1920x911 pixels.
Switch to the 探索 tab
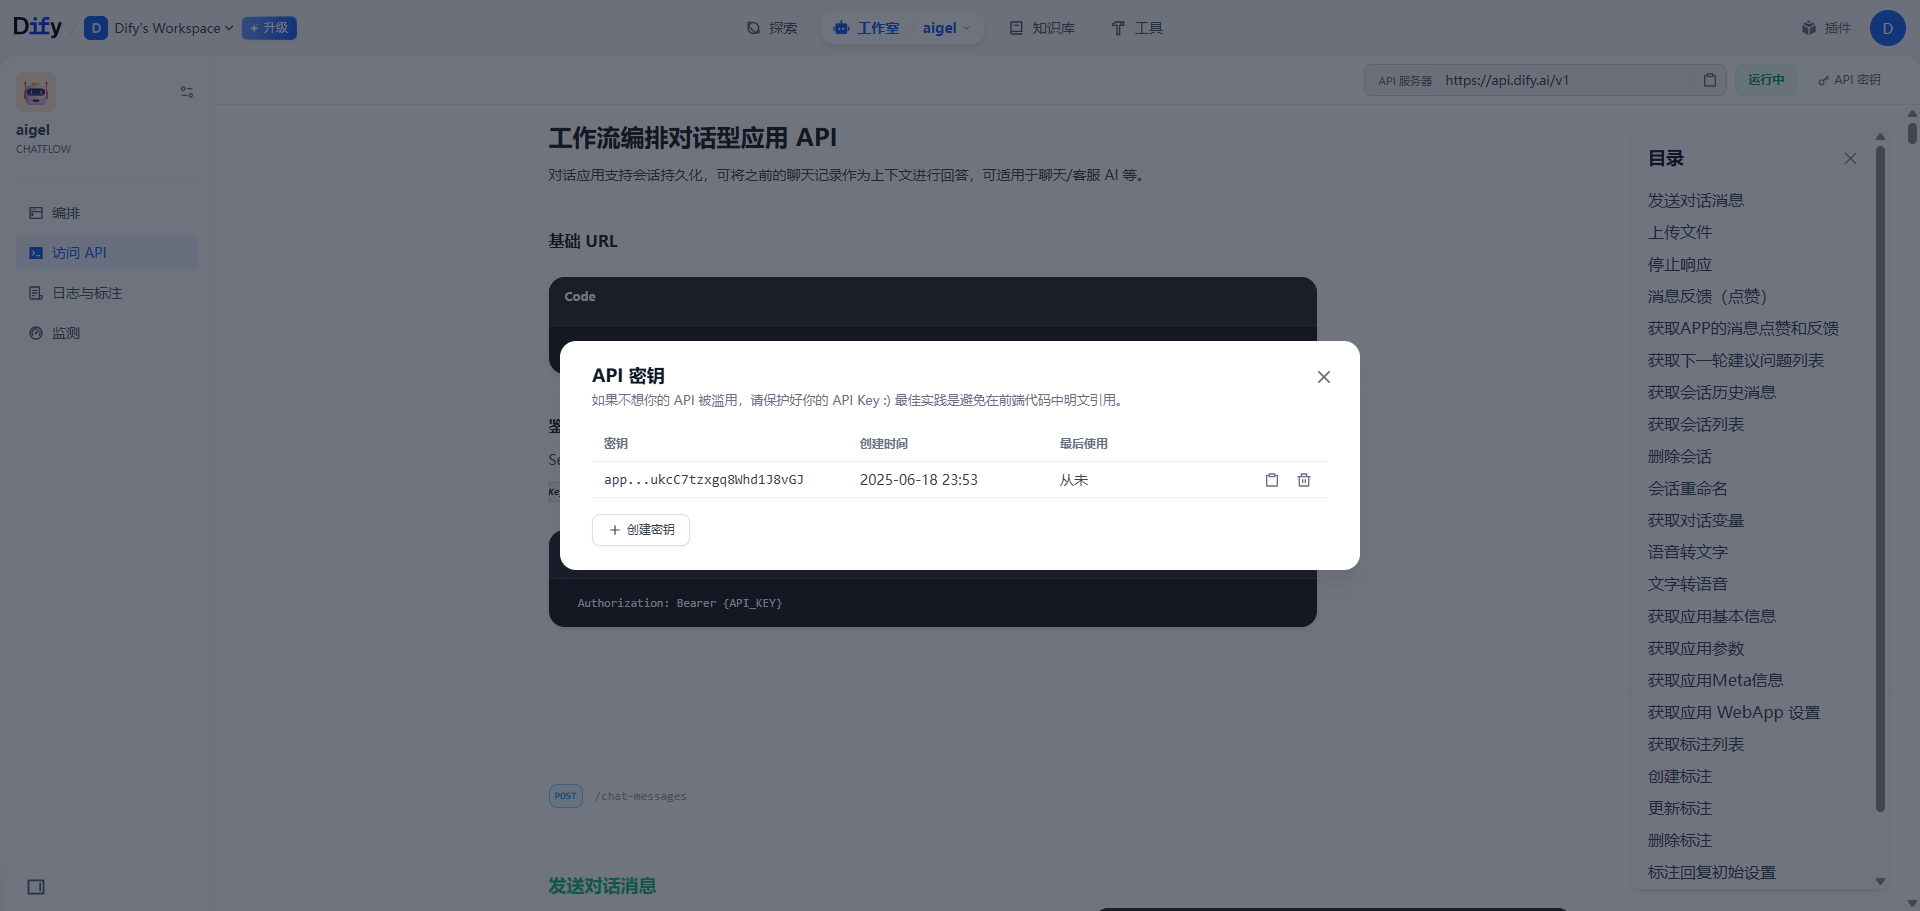point(771,28)
